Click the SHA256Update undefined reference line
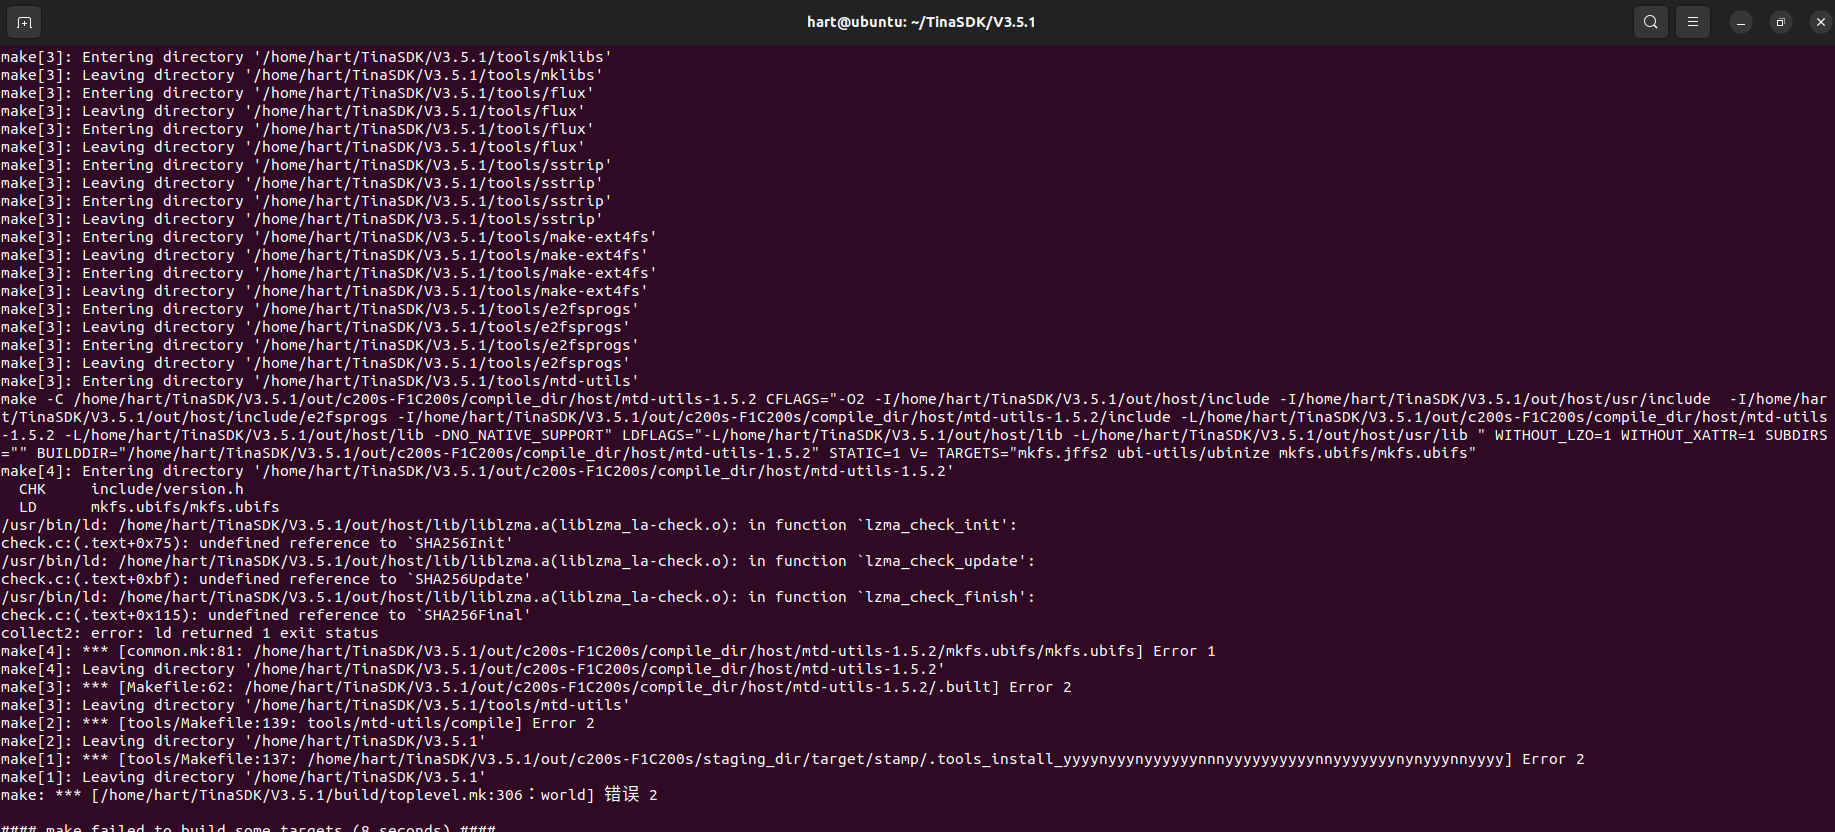 click(x=266, y=579)
